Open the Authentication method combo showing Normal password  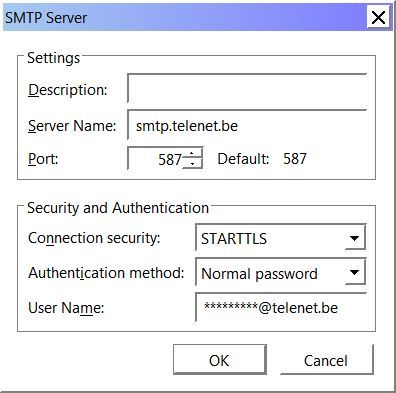pyautogui.click(x=280, y=273)
